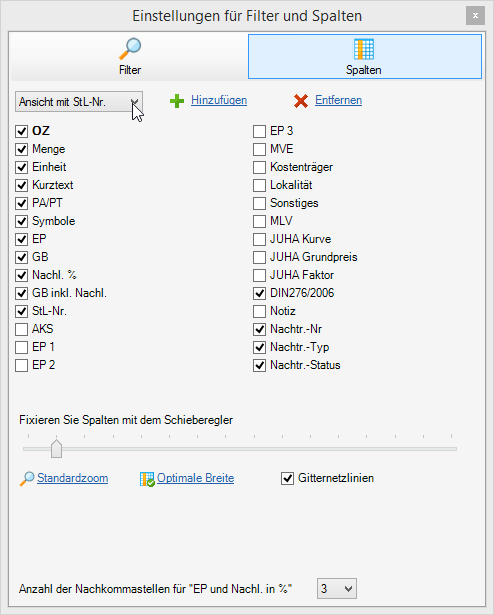Enable the Sonstiges checkbox

click(259, 204)
